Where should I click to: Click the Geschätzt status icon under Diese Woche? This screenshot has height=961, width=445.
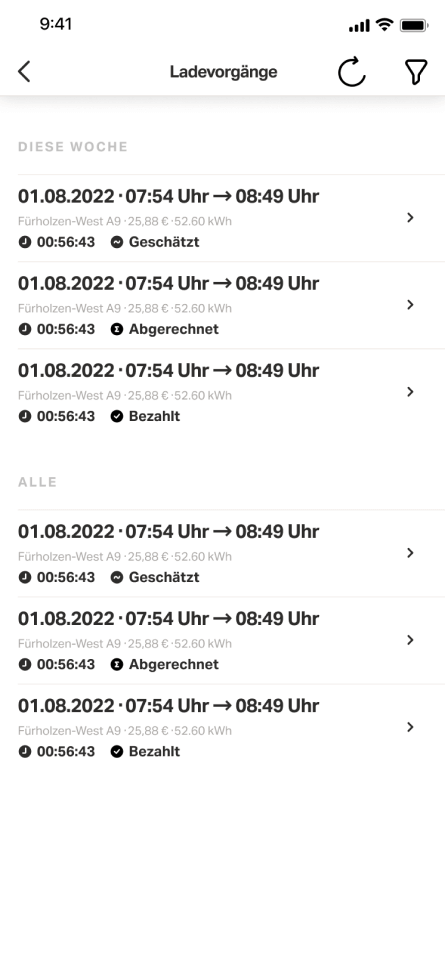pos(116,242)
